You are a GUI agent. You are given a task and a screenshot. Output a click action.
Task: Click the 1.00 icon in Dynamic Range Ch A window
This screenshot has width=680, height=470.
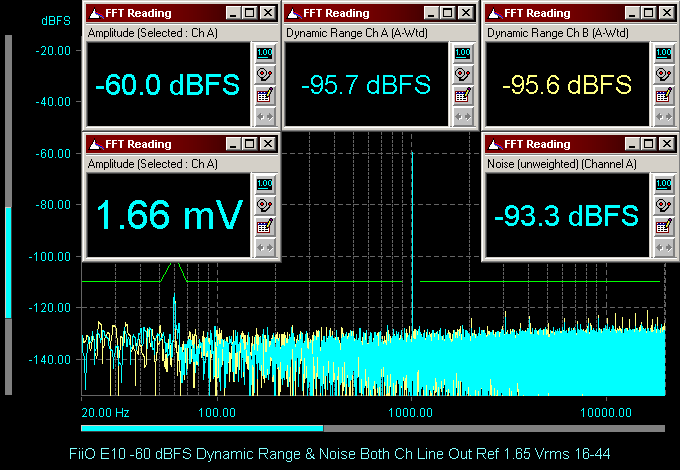click(x=463, y=53)
